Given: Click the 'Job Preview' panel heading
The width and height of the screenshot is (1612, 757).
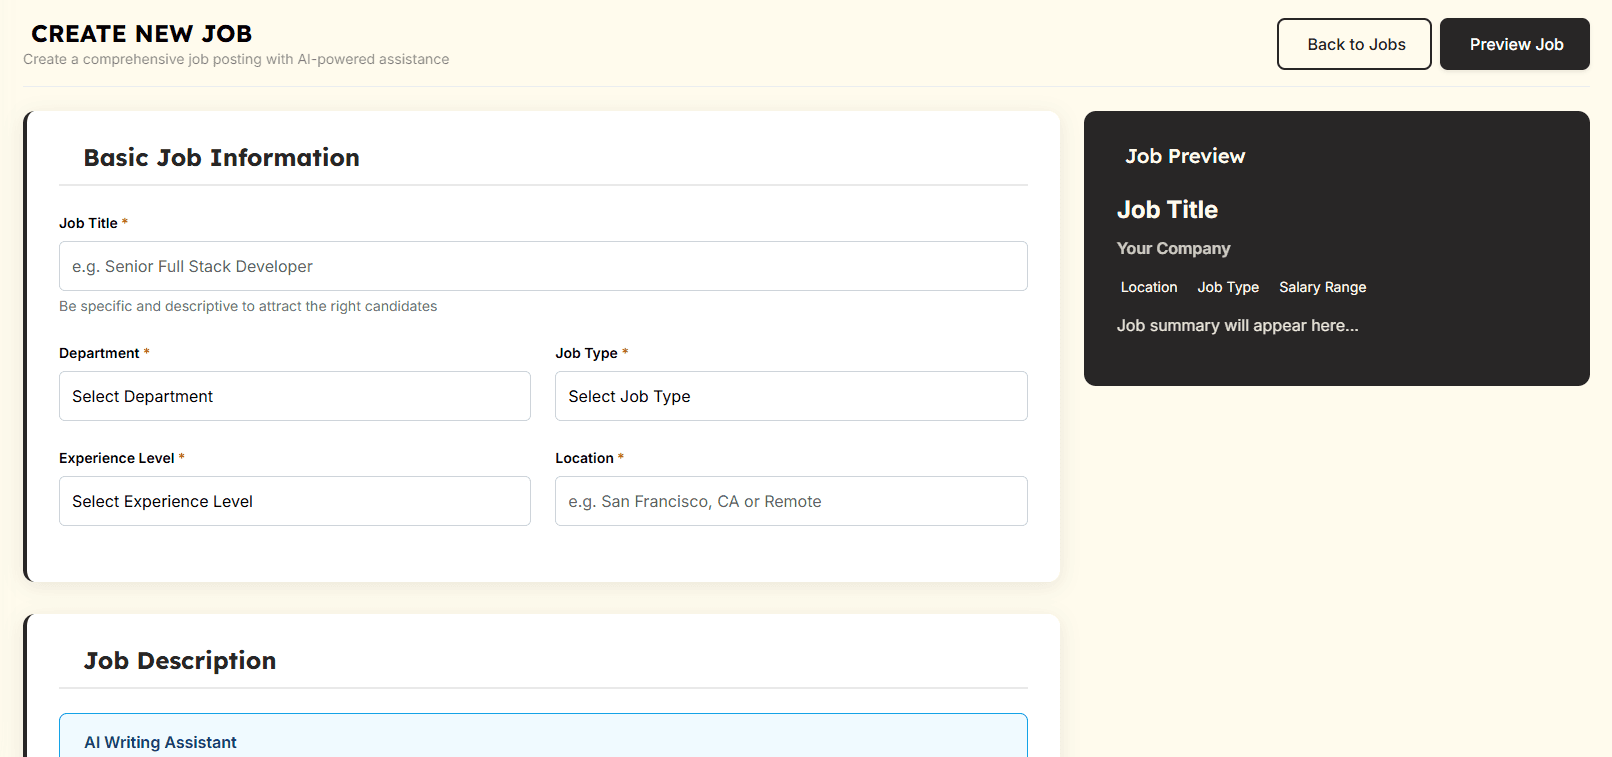Looking at the screenshot, I should coord(1185,156).
